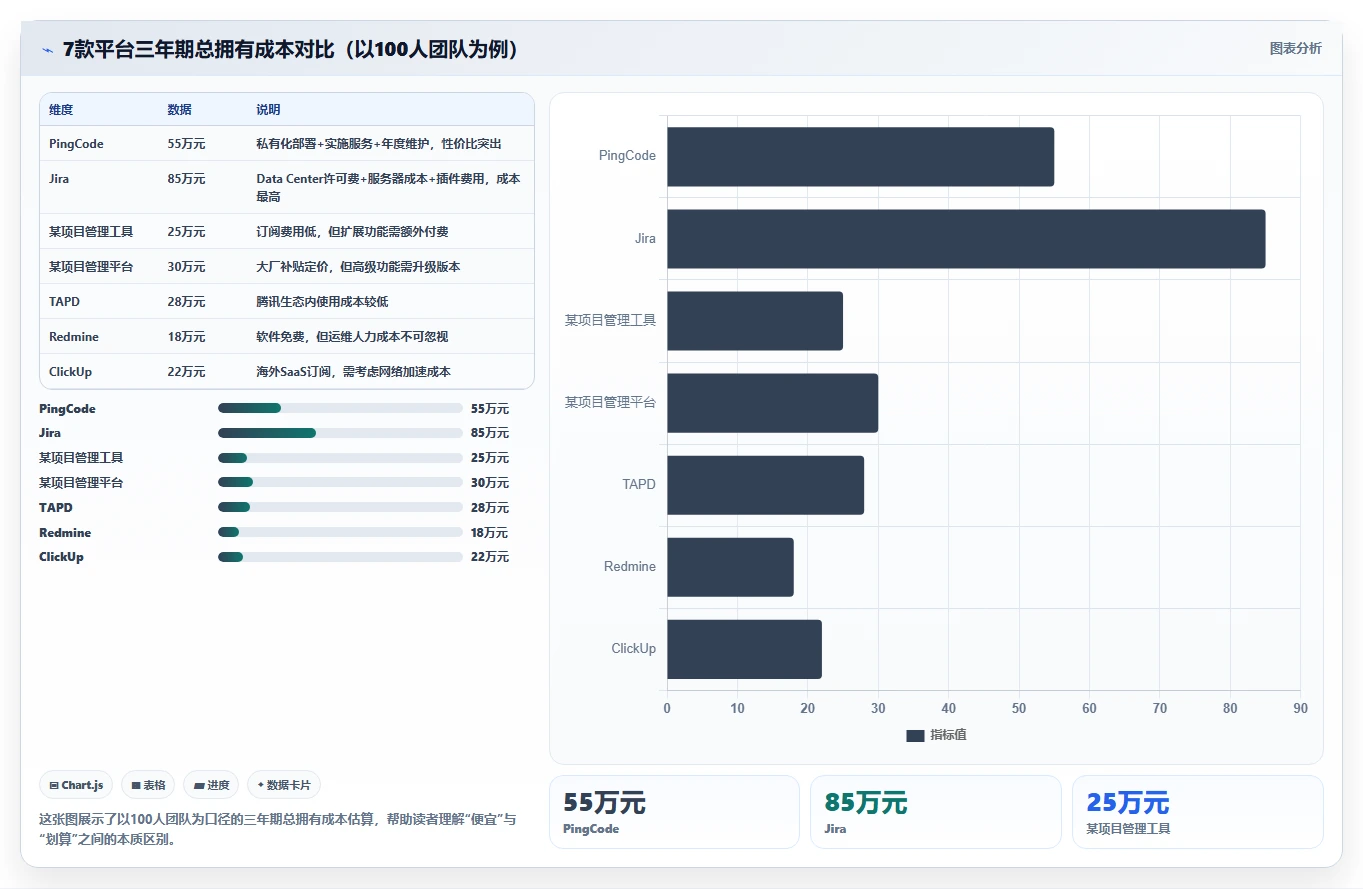Click the 30万元 value beside 某项目管理平台 progress
Image resolution: width=1363 pixels, height=889 pixels.
click(489, 482)
